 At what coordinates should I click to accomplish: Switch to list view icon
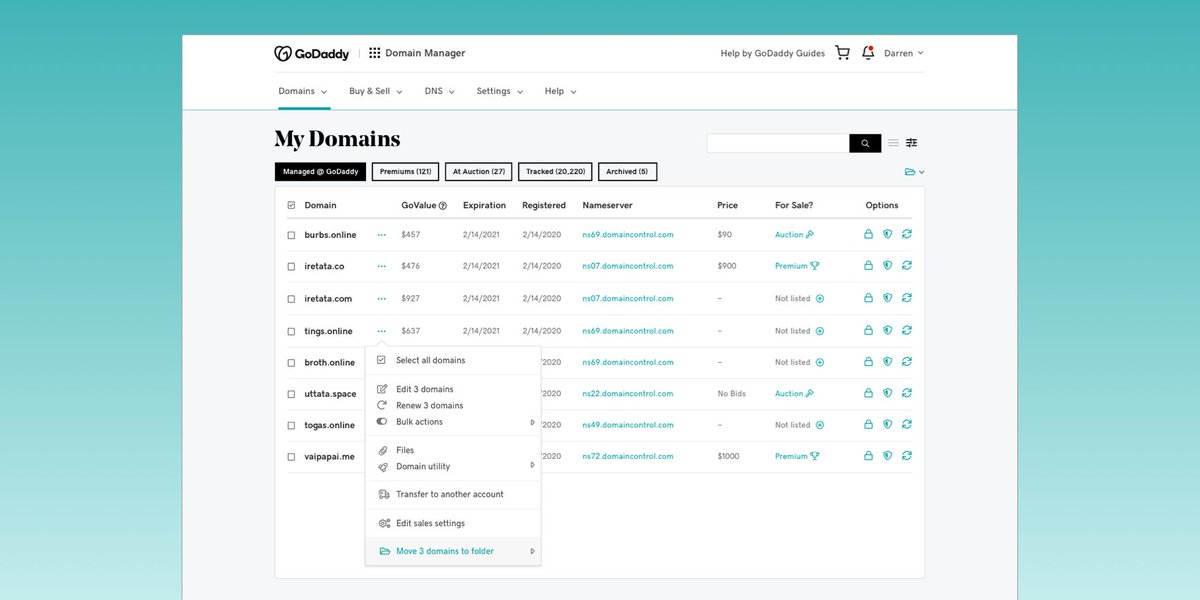click(x=894, y=143)
